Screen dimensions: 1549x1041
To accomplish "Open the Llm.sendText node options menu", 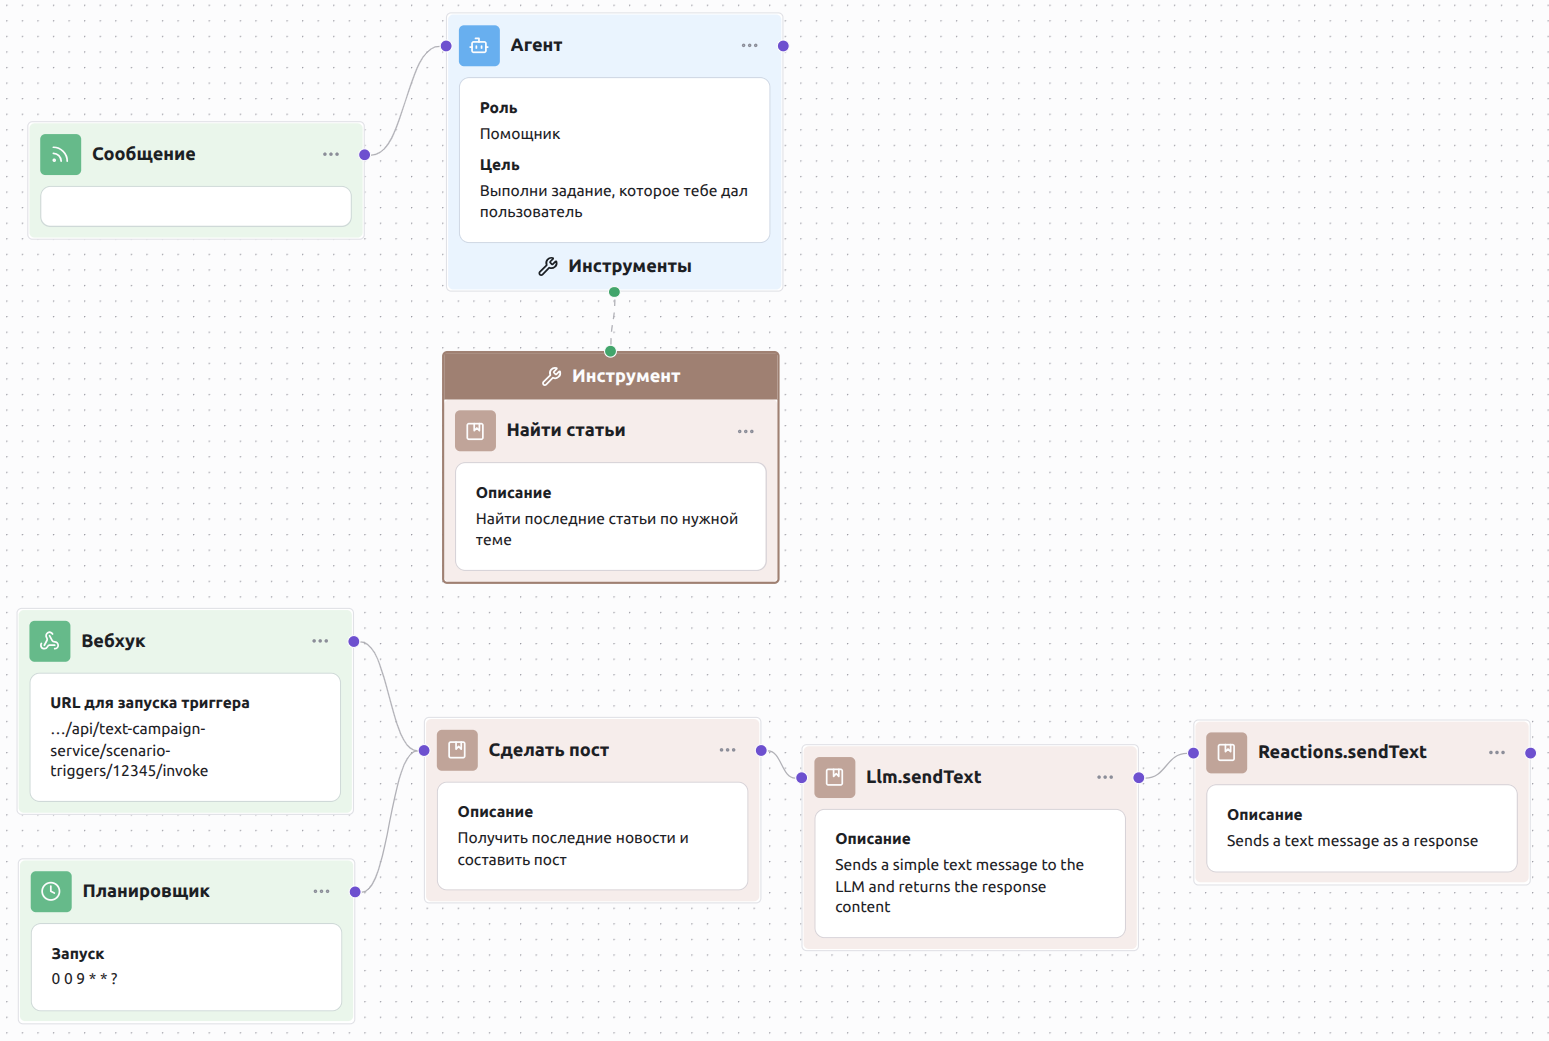I will pyautogui.click(x=1105, y=777).
